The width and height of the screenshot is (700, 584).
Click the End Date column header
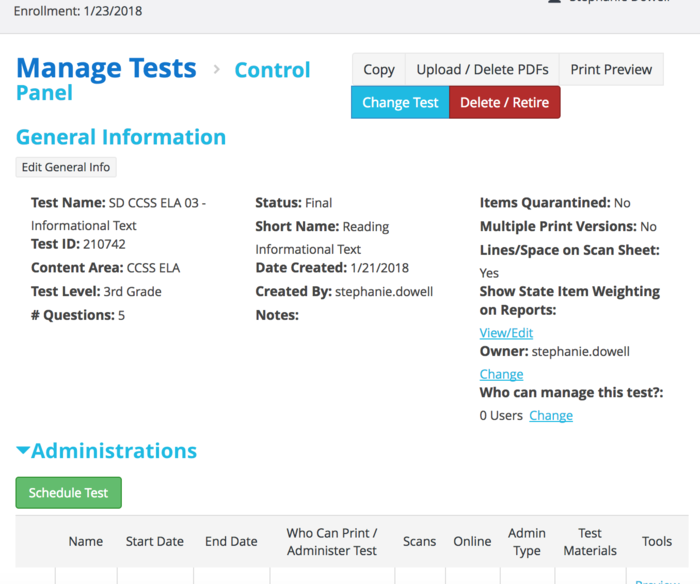[x=231, y=541]
